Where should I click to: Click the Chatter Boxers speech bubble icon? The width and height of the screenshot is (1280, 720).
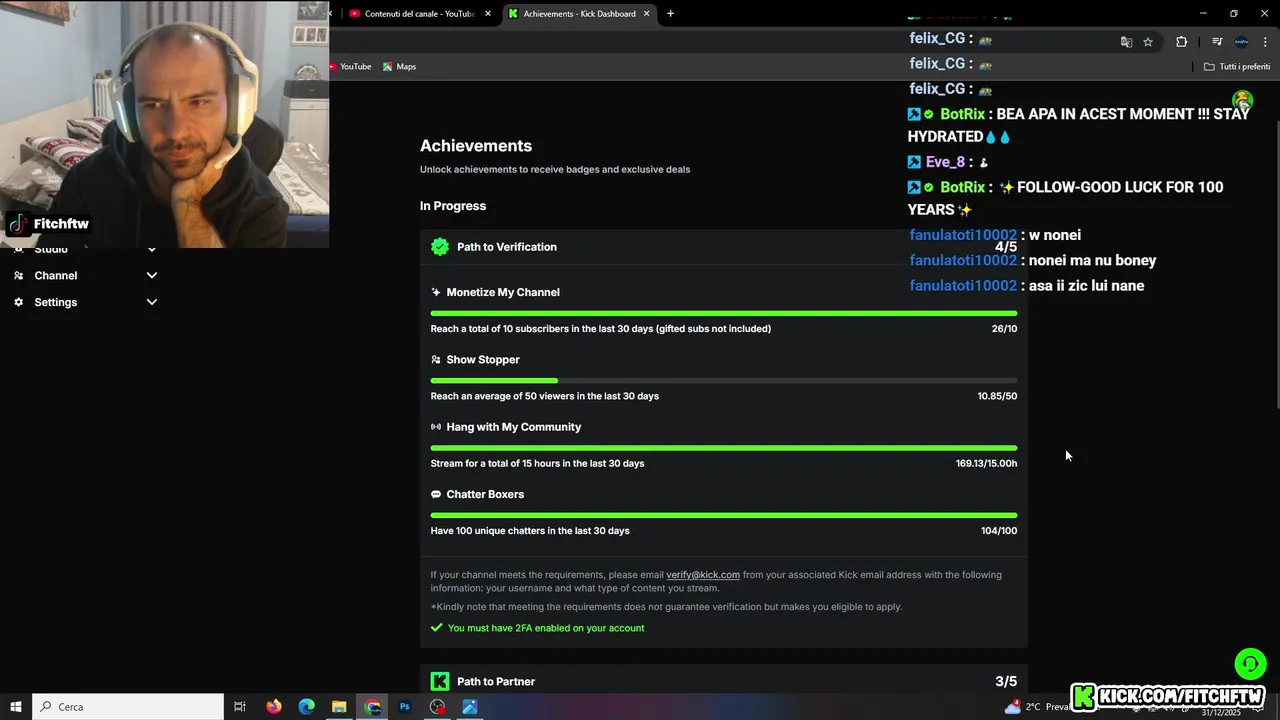(436, 494)
